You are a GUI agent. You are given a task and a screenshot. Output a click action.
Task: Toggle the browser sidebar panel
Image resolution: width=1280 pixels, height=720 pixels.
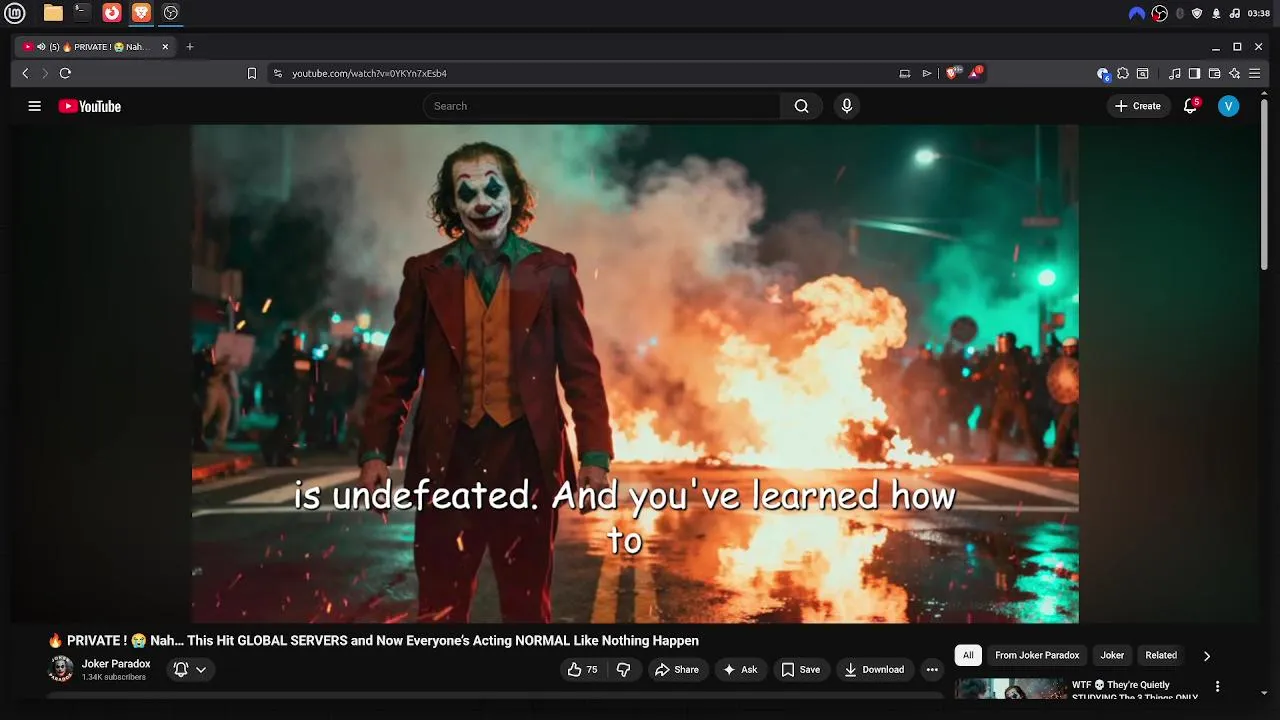(1194, 73)
